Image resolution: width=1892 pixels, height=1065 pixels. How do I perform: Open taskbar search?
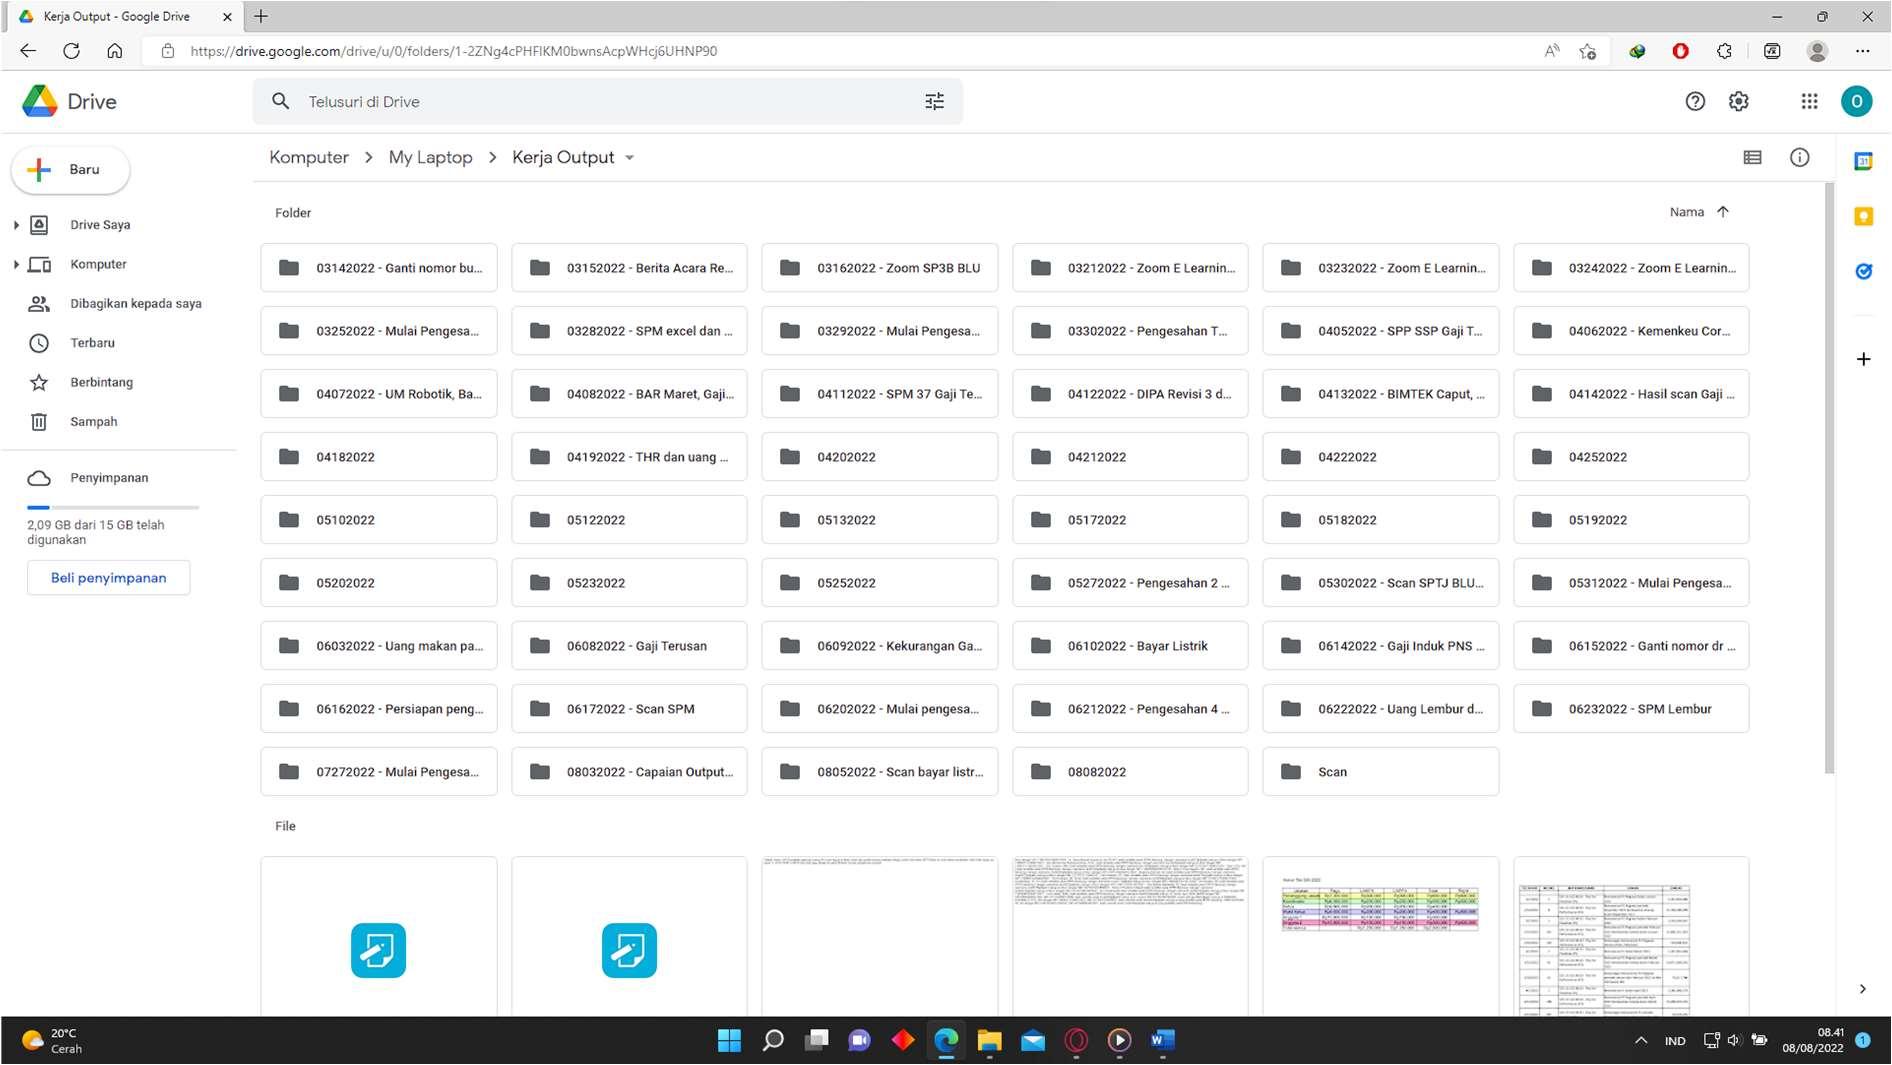[773, 1041]
